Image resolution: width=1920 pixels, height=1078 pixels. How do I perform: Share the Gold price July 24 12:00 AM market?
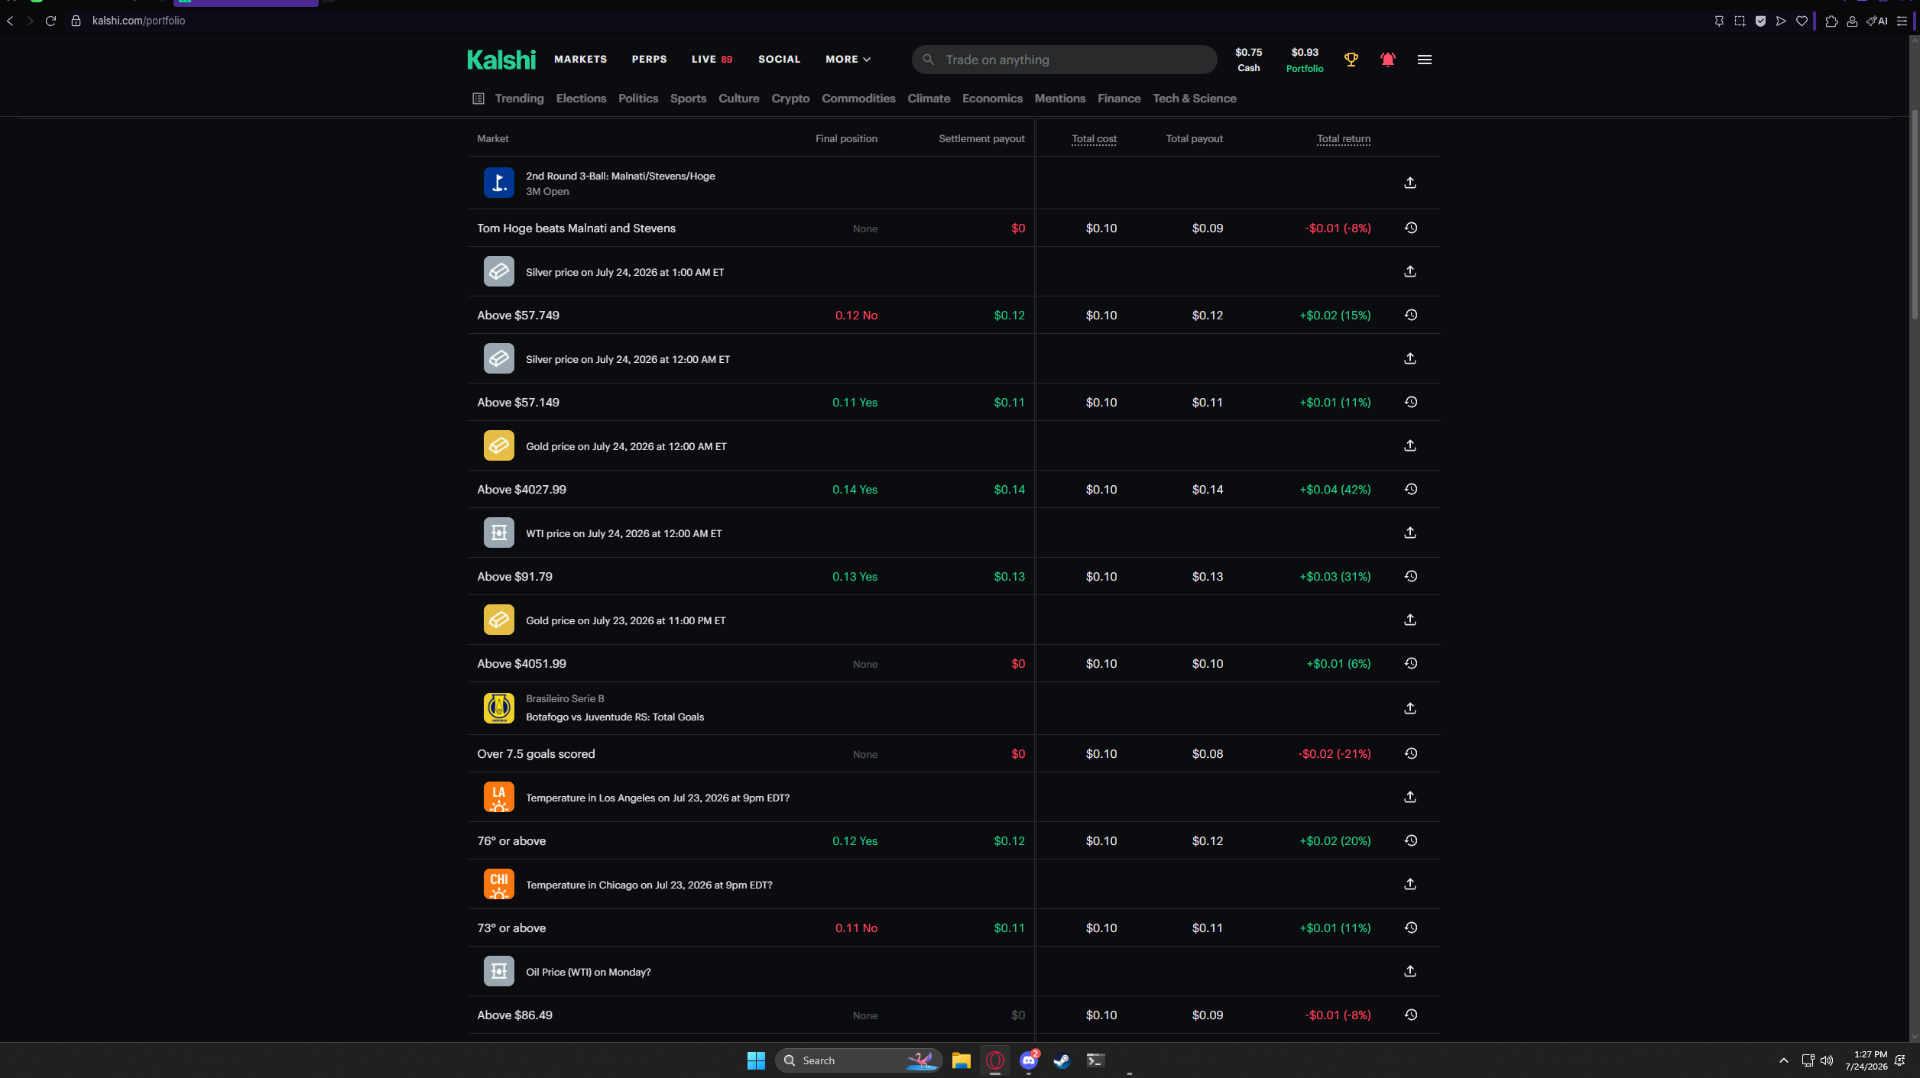coord(1410,446)
